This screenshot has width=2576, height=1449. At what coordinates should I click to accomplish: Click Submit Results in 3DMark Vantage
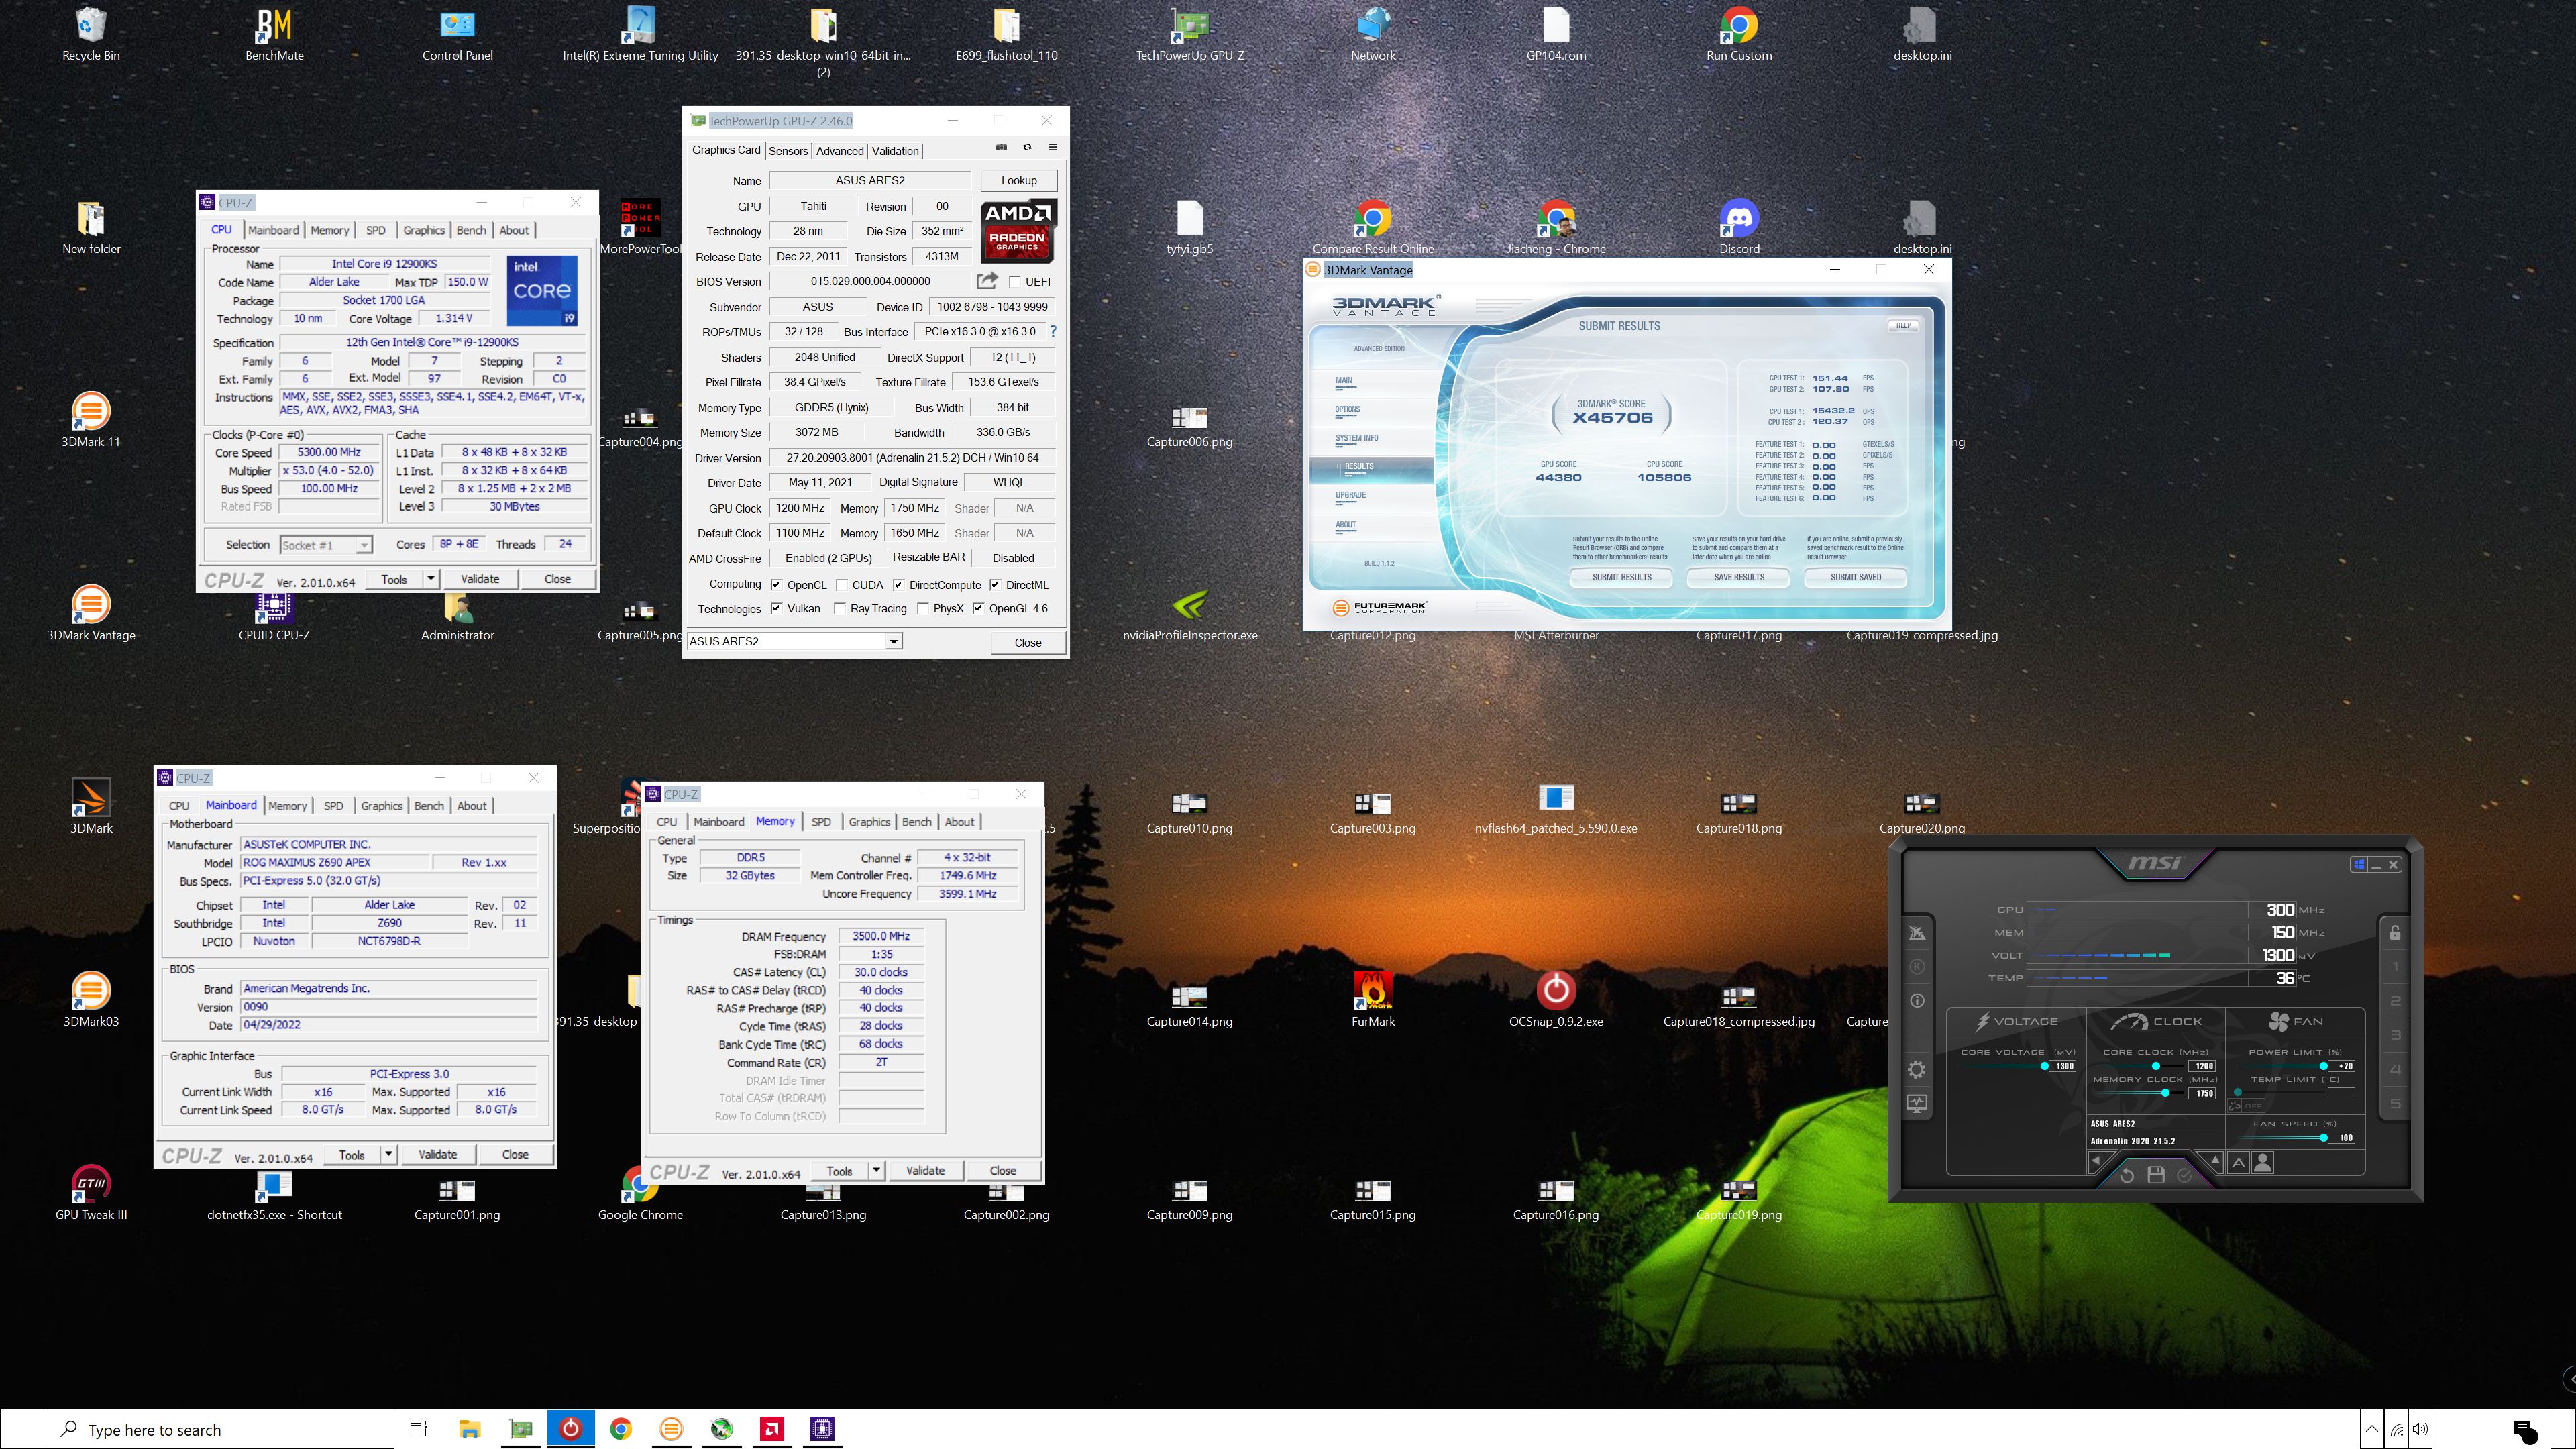click(1621, 577)
